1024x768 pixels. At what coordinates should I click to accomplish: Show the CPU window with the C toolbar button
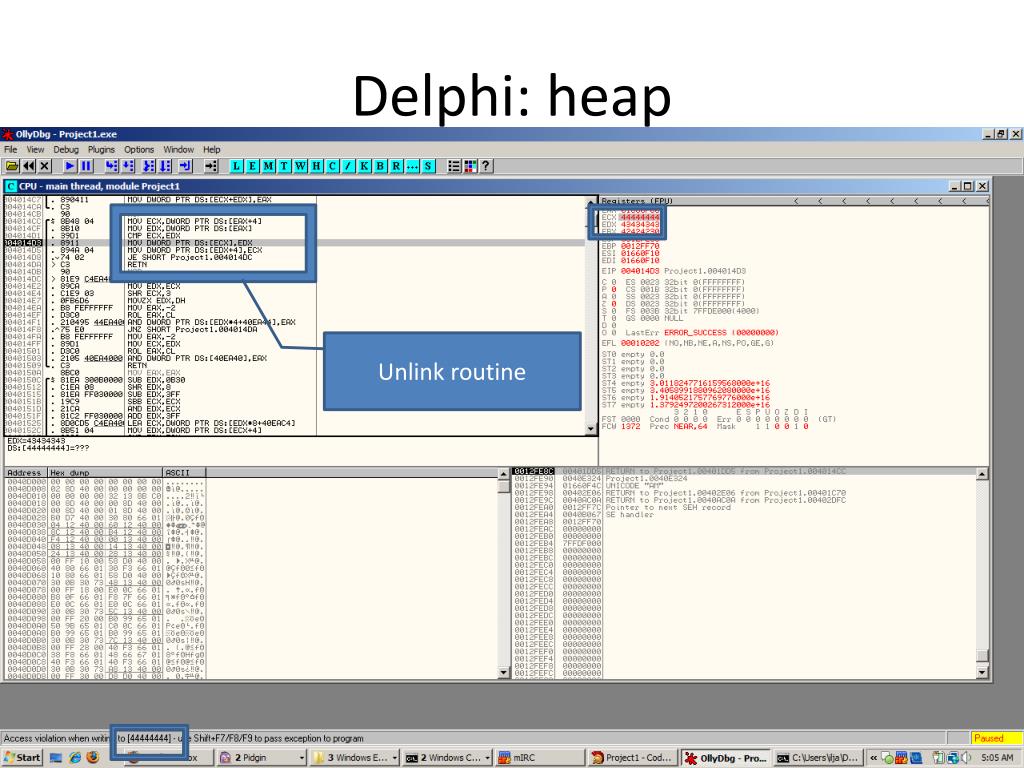tap(332, 166)
